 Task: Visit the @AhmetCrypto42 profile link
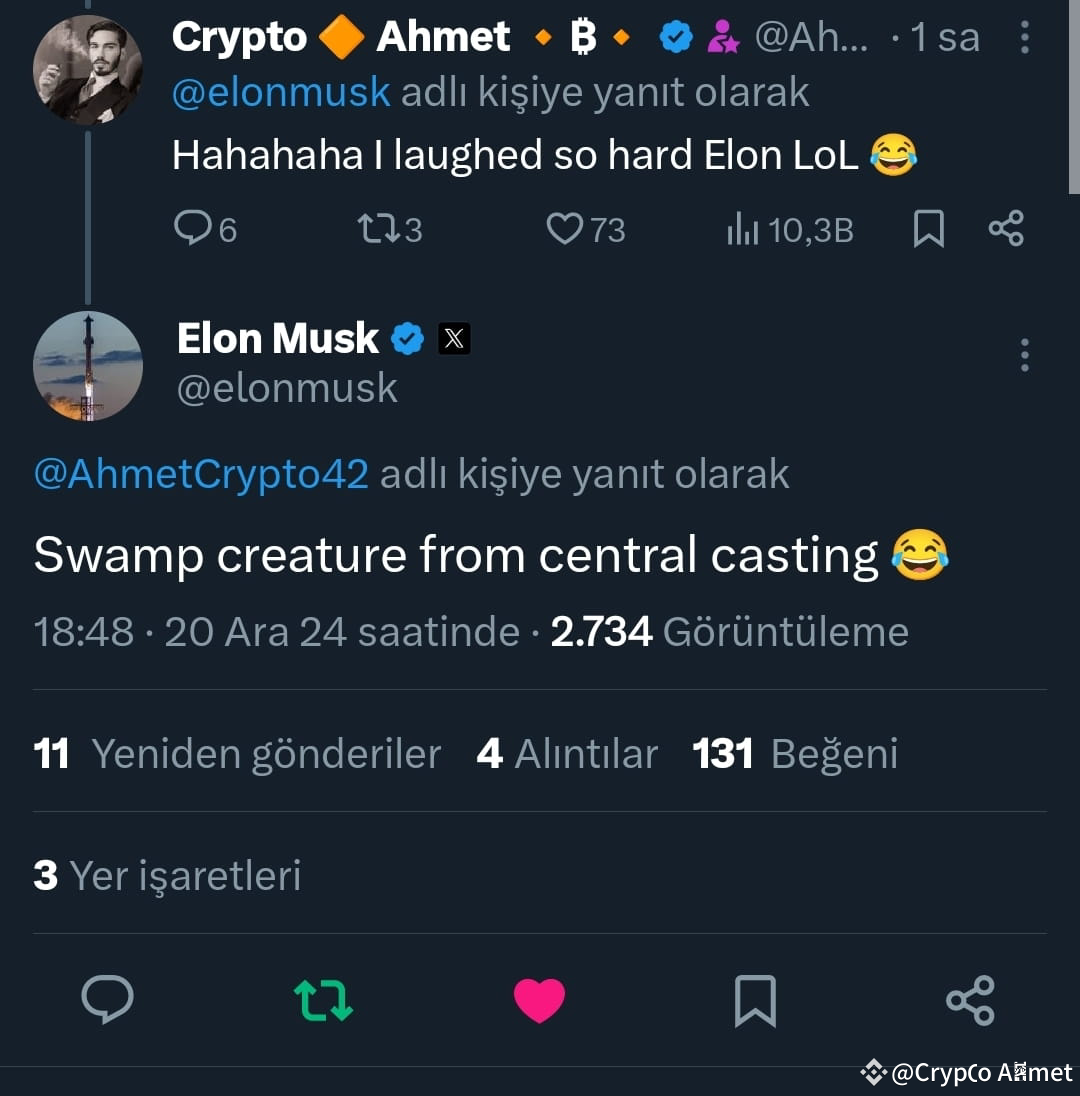(200, 474)
